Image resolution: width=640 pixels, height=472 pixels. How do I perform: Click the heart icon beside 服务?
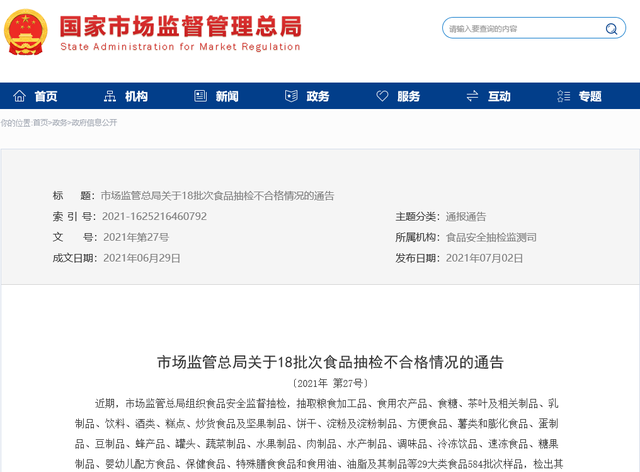click(x=382, y=96)
